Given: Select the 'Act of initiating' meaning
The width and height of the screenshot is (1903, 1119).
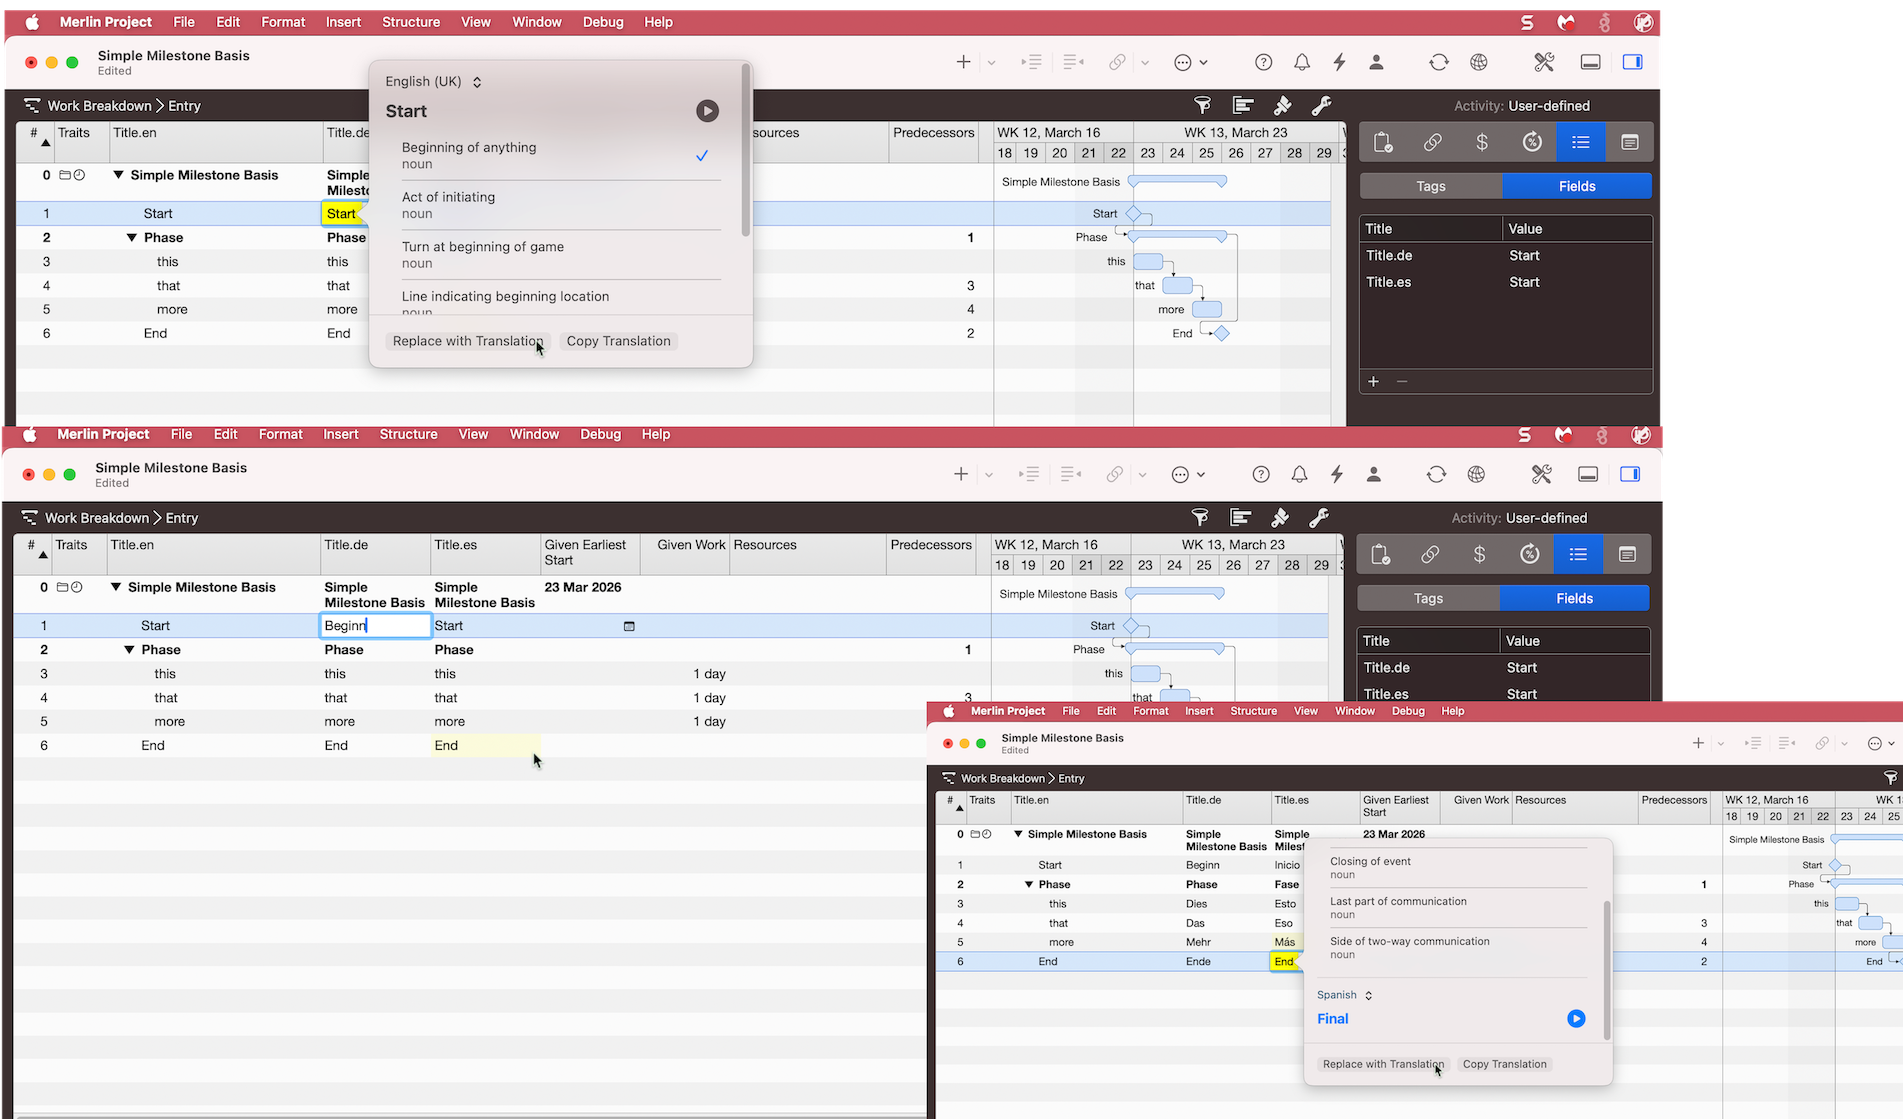Looking at the screenshot, I should coord(561,205).
